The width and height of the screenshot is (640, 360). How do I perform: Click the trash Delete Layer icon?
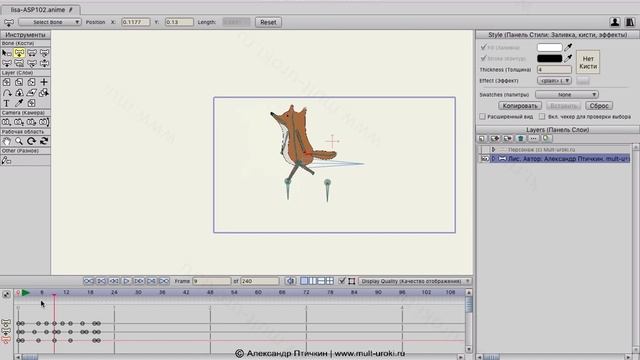pyautogui.click(x=520, y=139)
